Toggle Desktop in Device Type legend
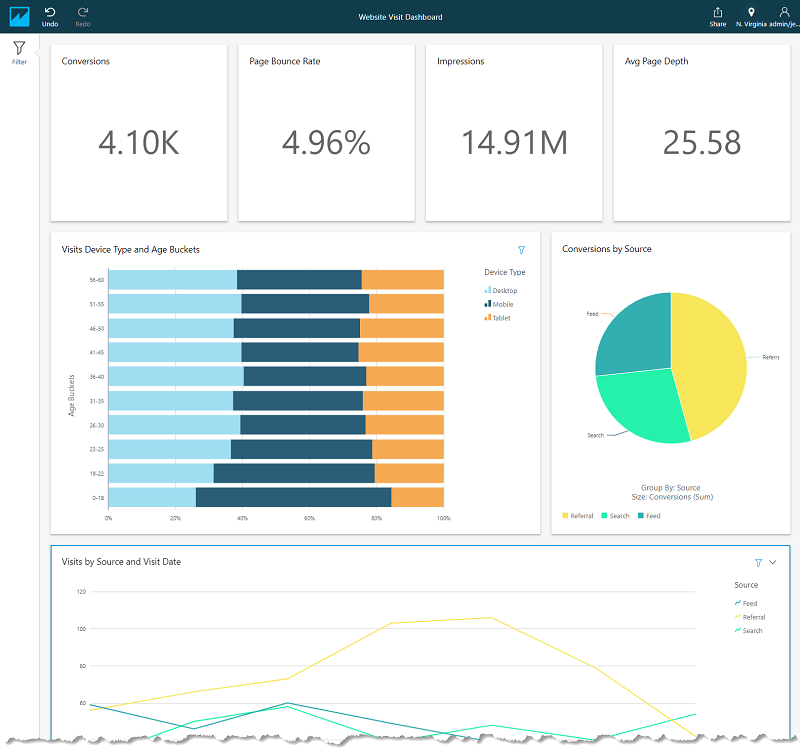 click(503, 290)
